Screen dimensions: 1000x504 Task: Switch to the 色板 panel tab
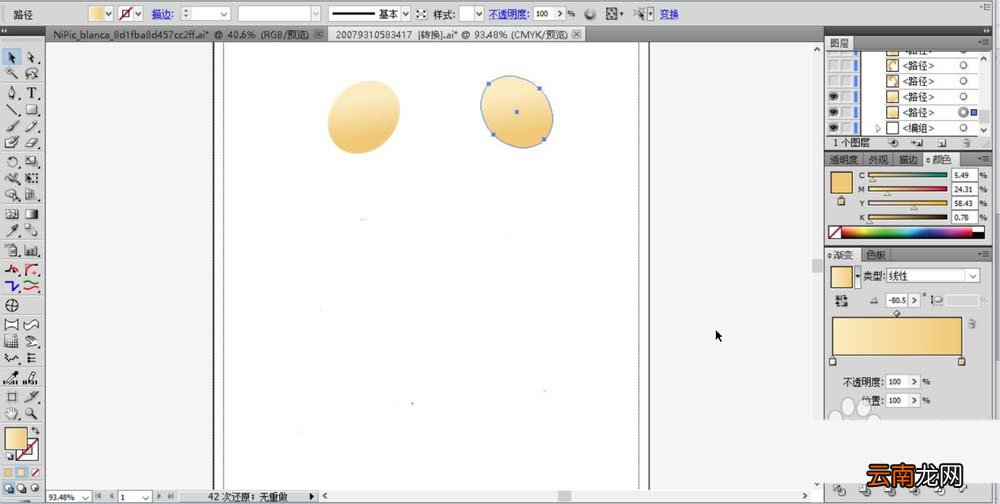pos(876,255)
